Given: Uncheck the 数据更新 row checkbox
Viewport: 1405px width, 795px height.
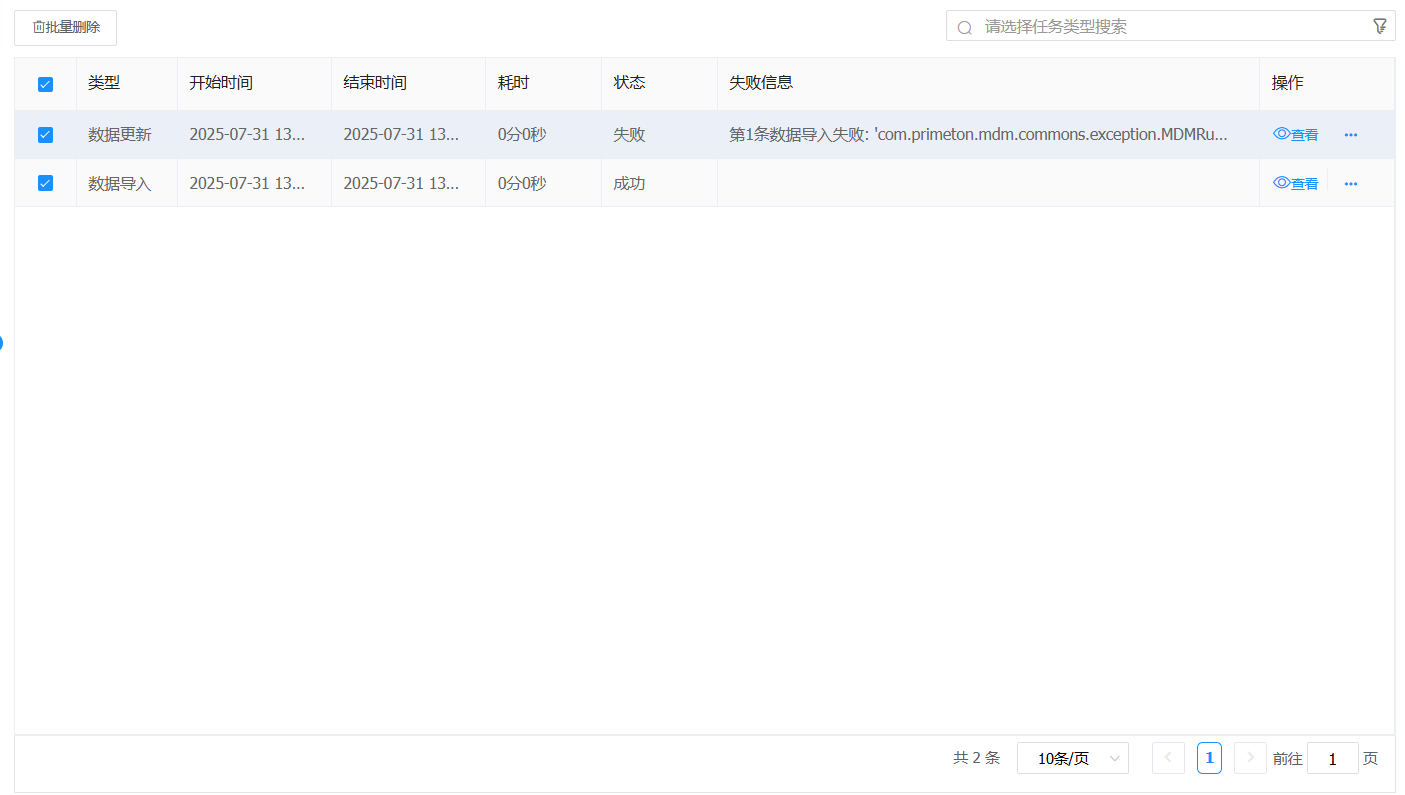Looking at the screenshot, I should (x=45, y=135).
